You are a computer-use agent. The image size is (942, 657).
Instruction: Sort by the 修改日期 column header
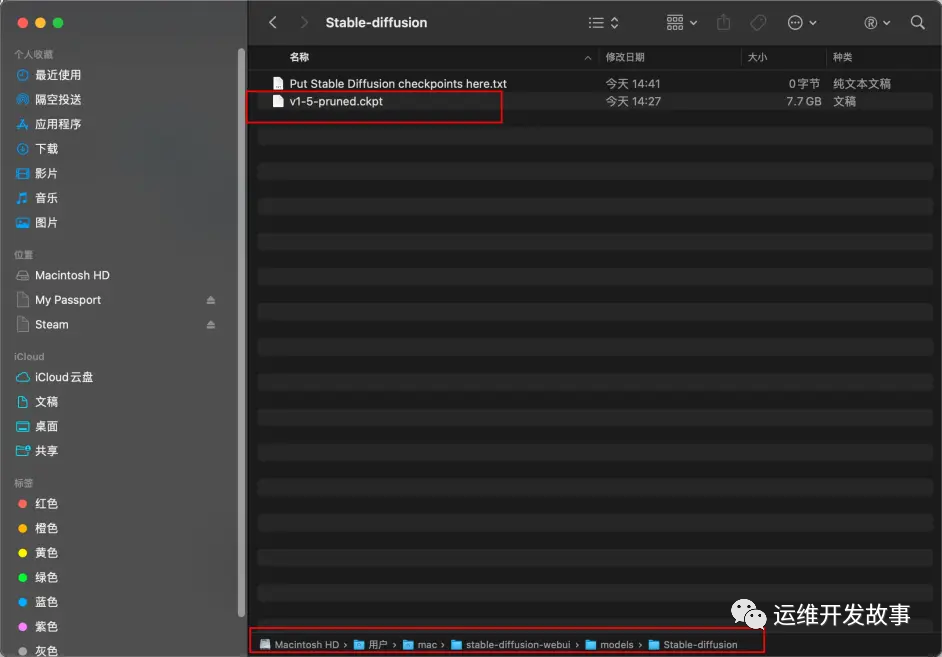625,57
